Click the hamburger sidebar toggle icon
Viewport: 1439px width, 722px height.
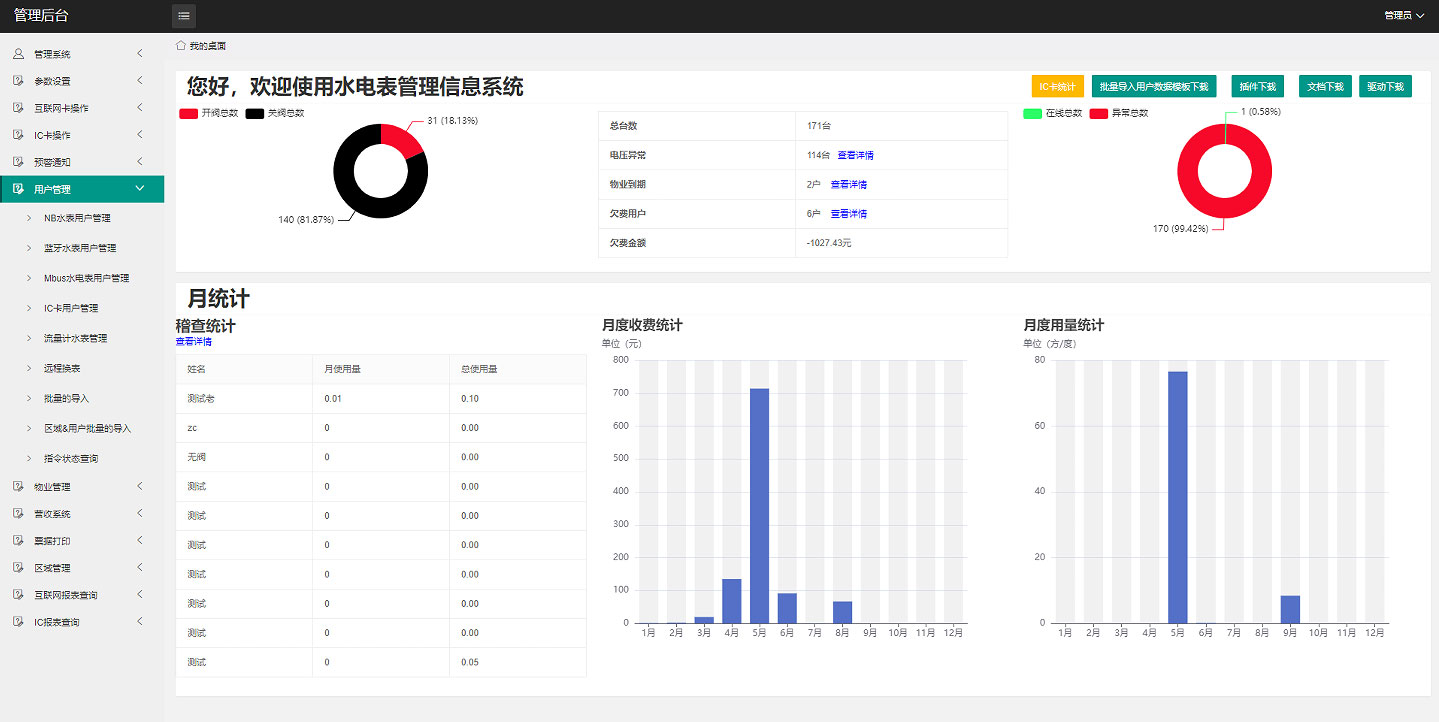pos(184,16)
